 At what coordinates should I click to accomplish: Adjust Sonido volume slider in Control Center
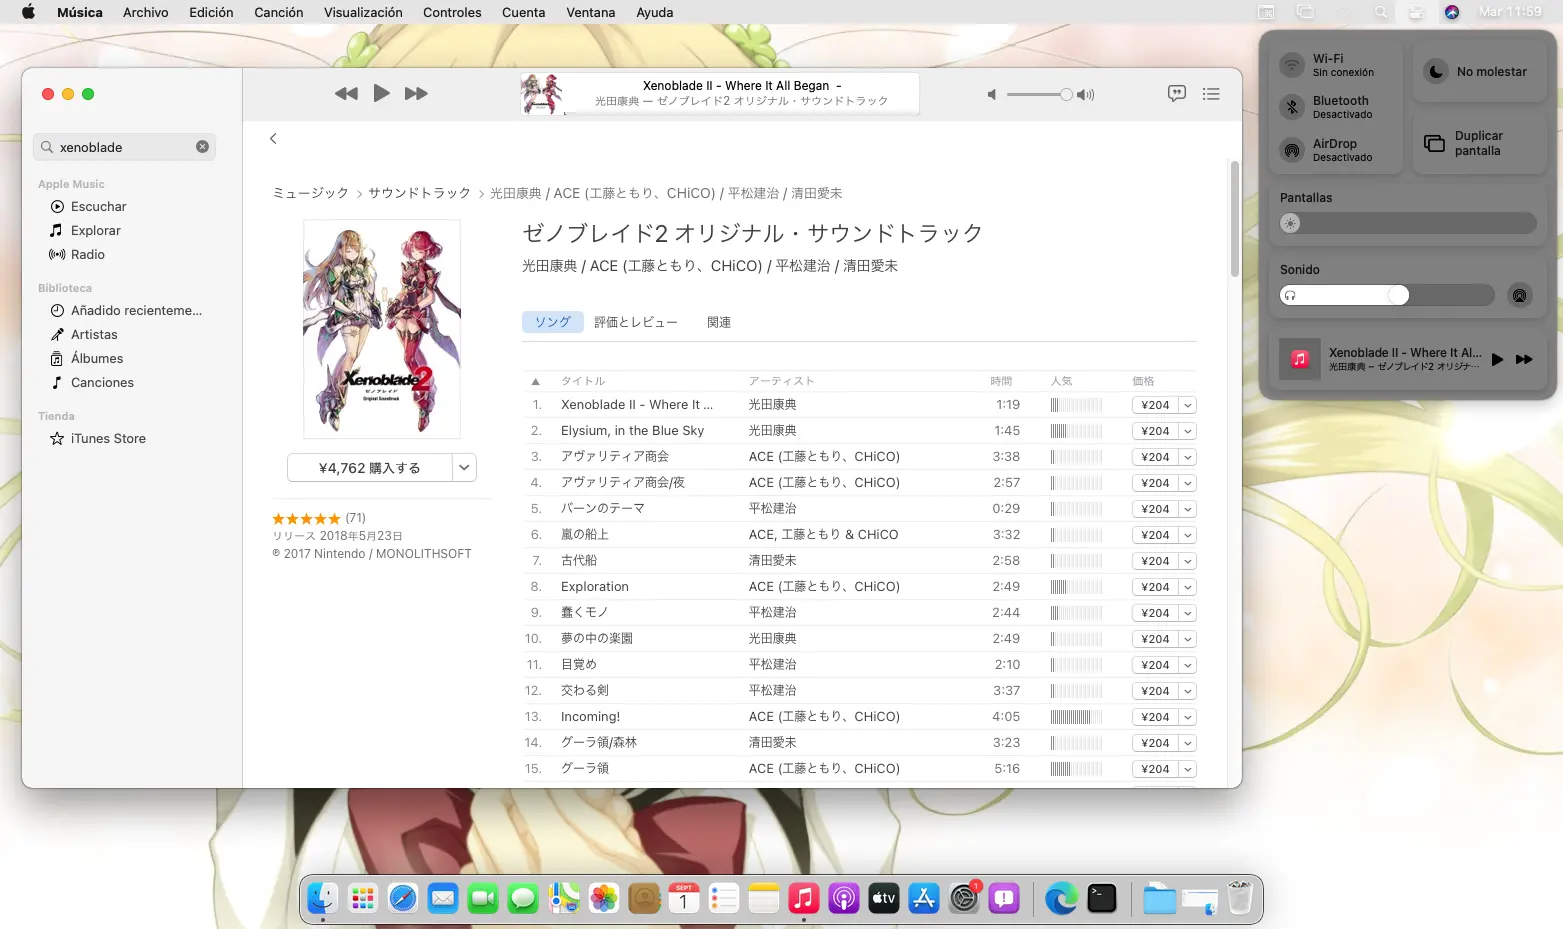(1387, 295)
